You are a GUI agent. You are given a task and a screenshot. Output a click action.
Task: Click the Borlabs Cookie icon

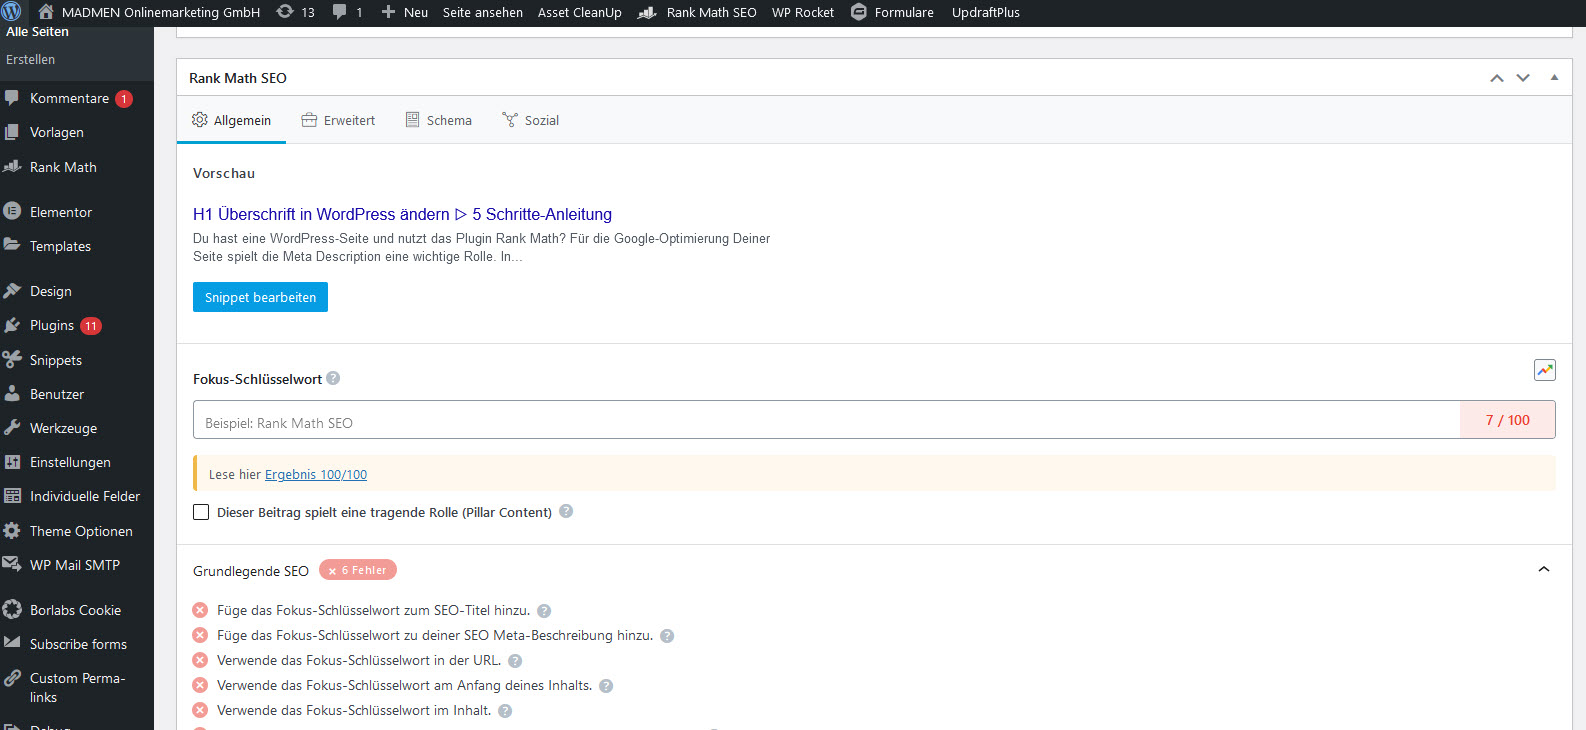tap(12, 609)
